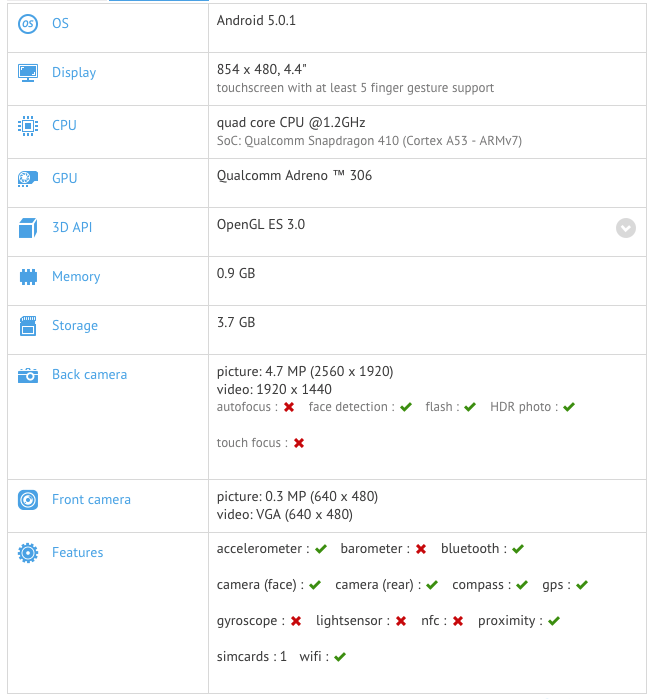Click the 3D API cube icon
The width and height of the screenshot is (655, 699).
click(x=27, y=228)
